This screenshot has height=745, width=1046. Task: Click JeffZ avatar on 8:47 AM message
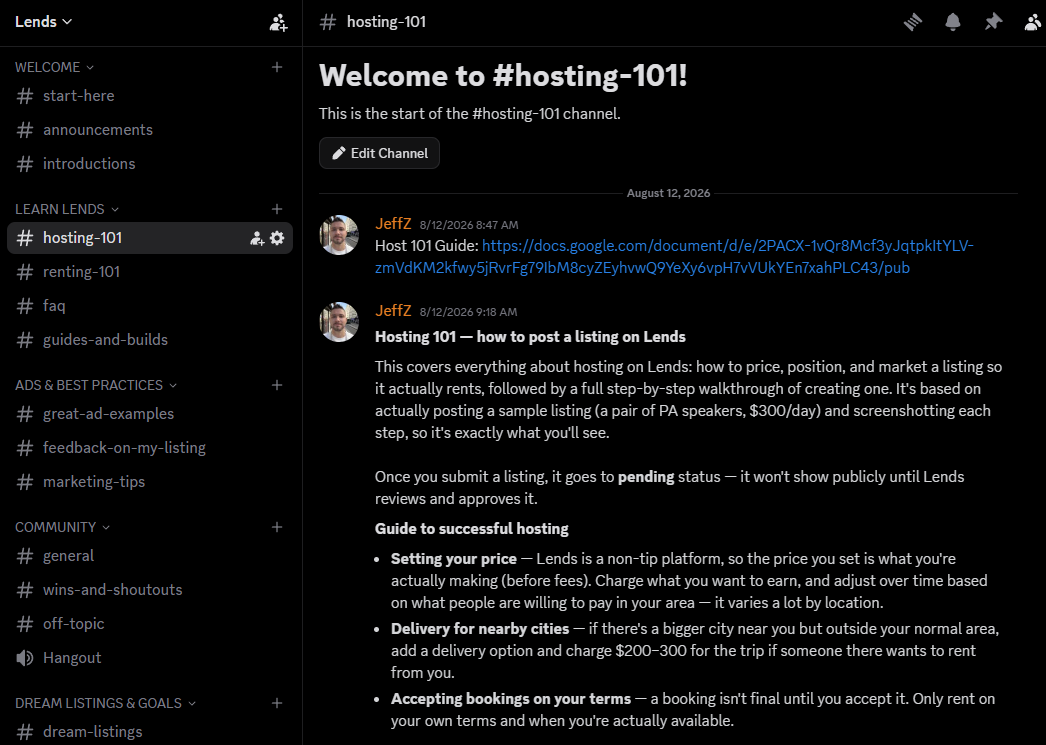339,235
